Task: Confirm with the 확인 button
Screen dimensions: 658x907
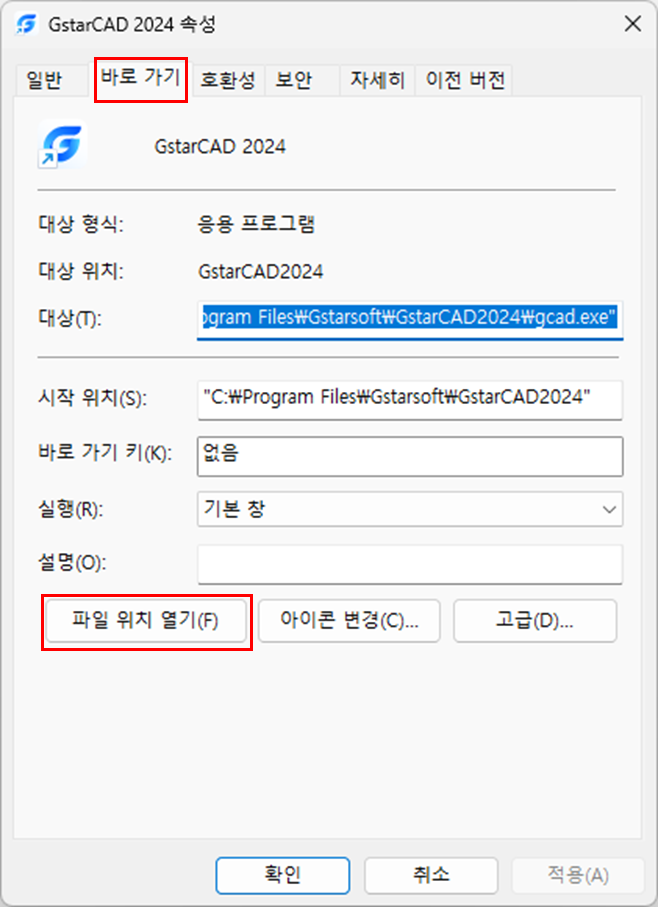Action: [x=283, y=875]
